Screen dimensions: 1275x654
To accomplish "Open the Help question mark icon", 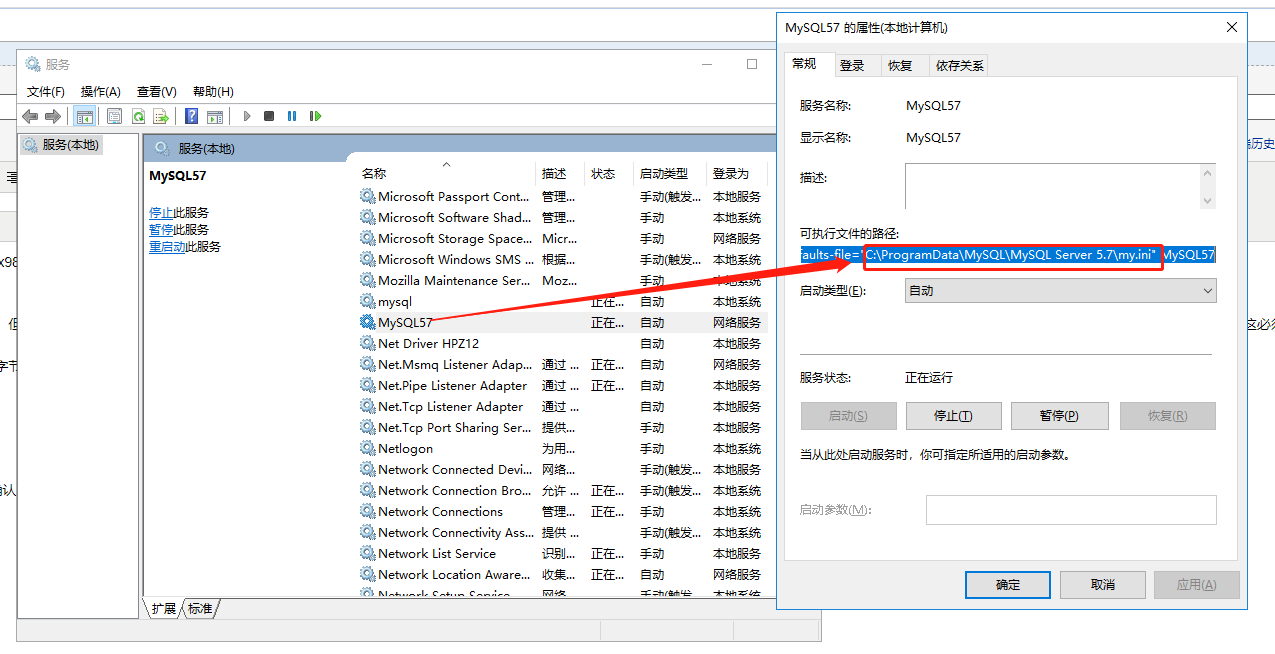I will [x=191, y=116].
